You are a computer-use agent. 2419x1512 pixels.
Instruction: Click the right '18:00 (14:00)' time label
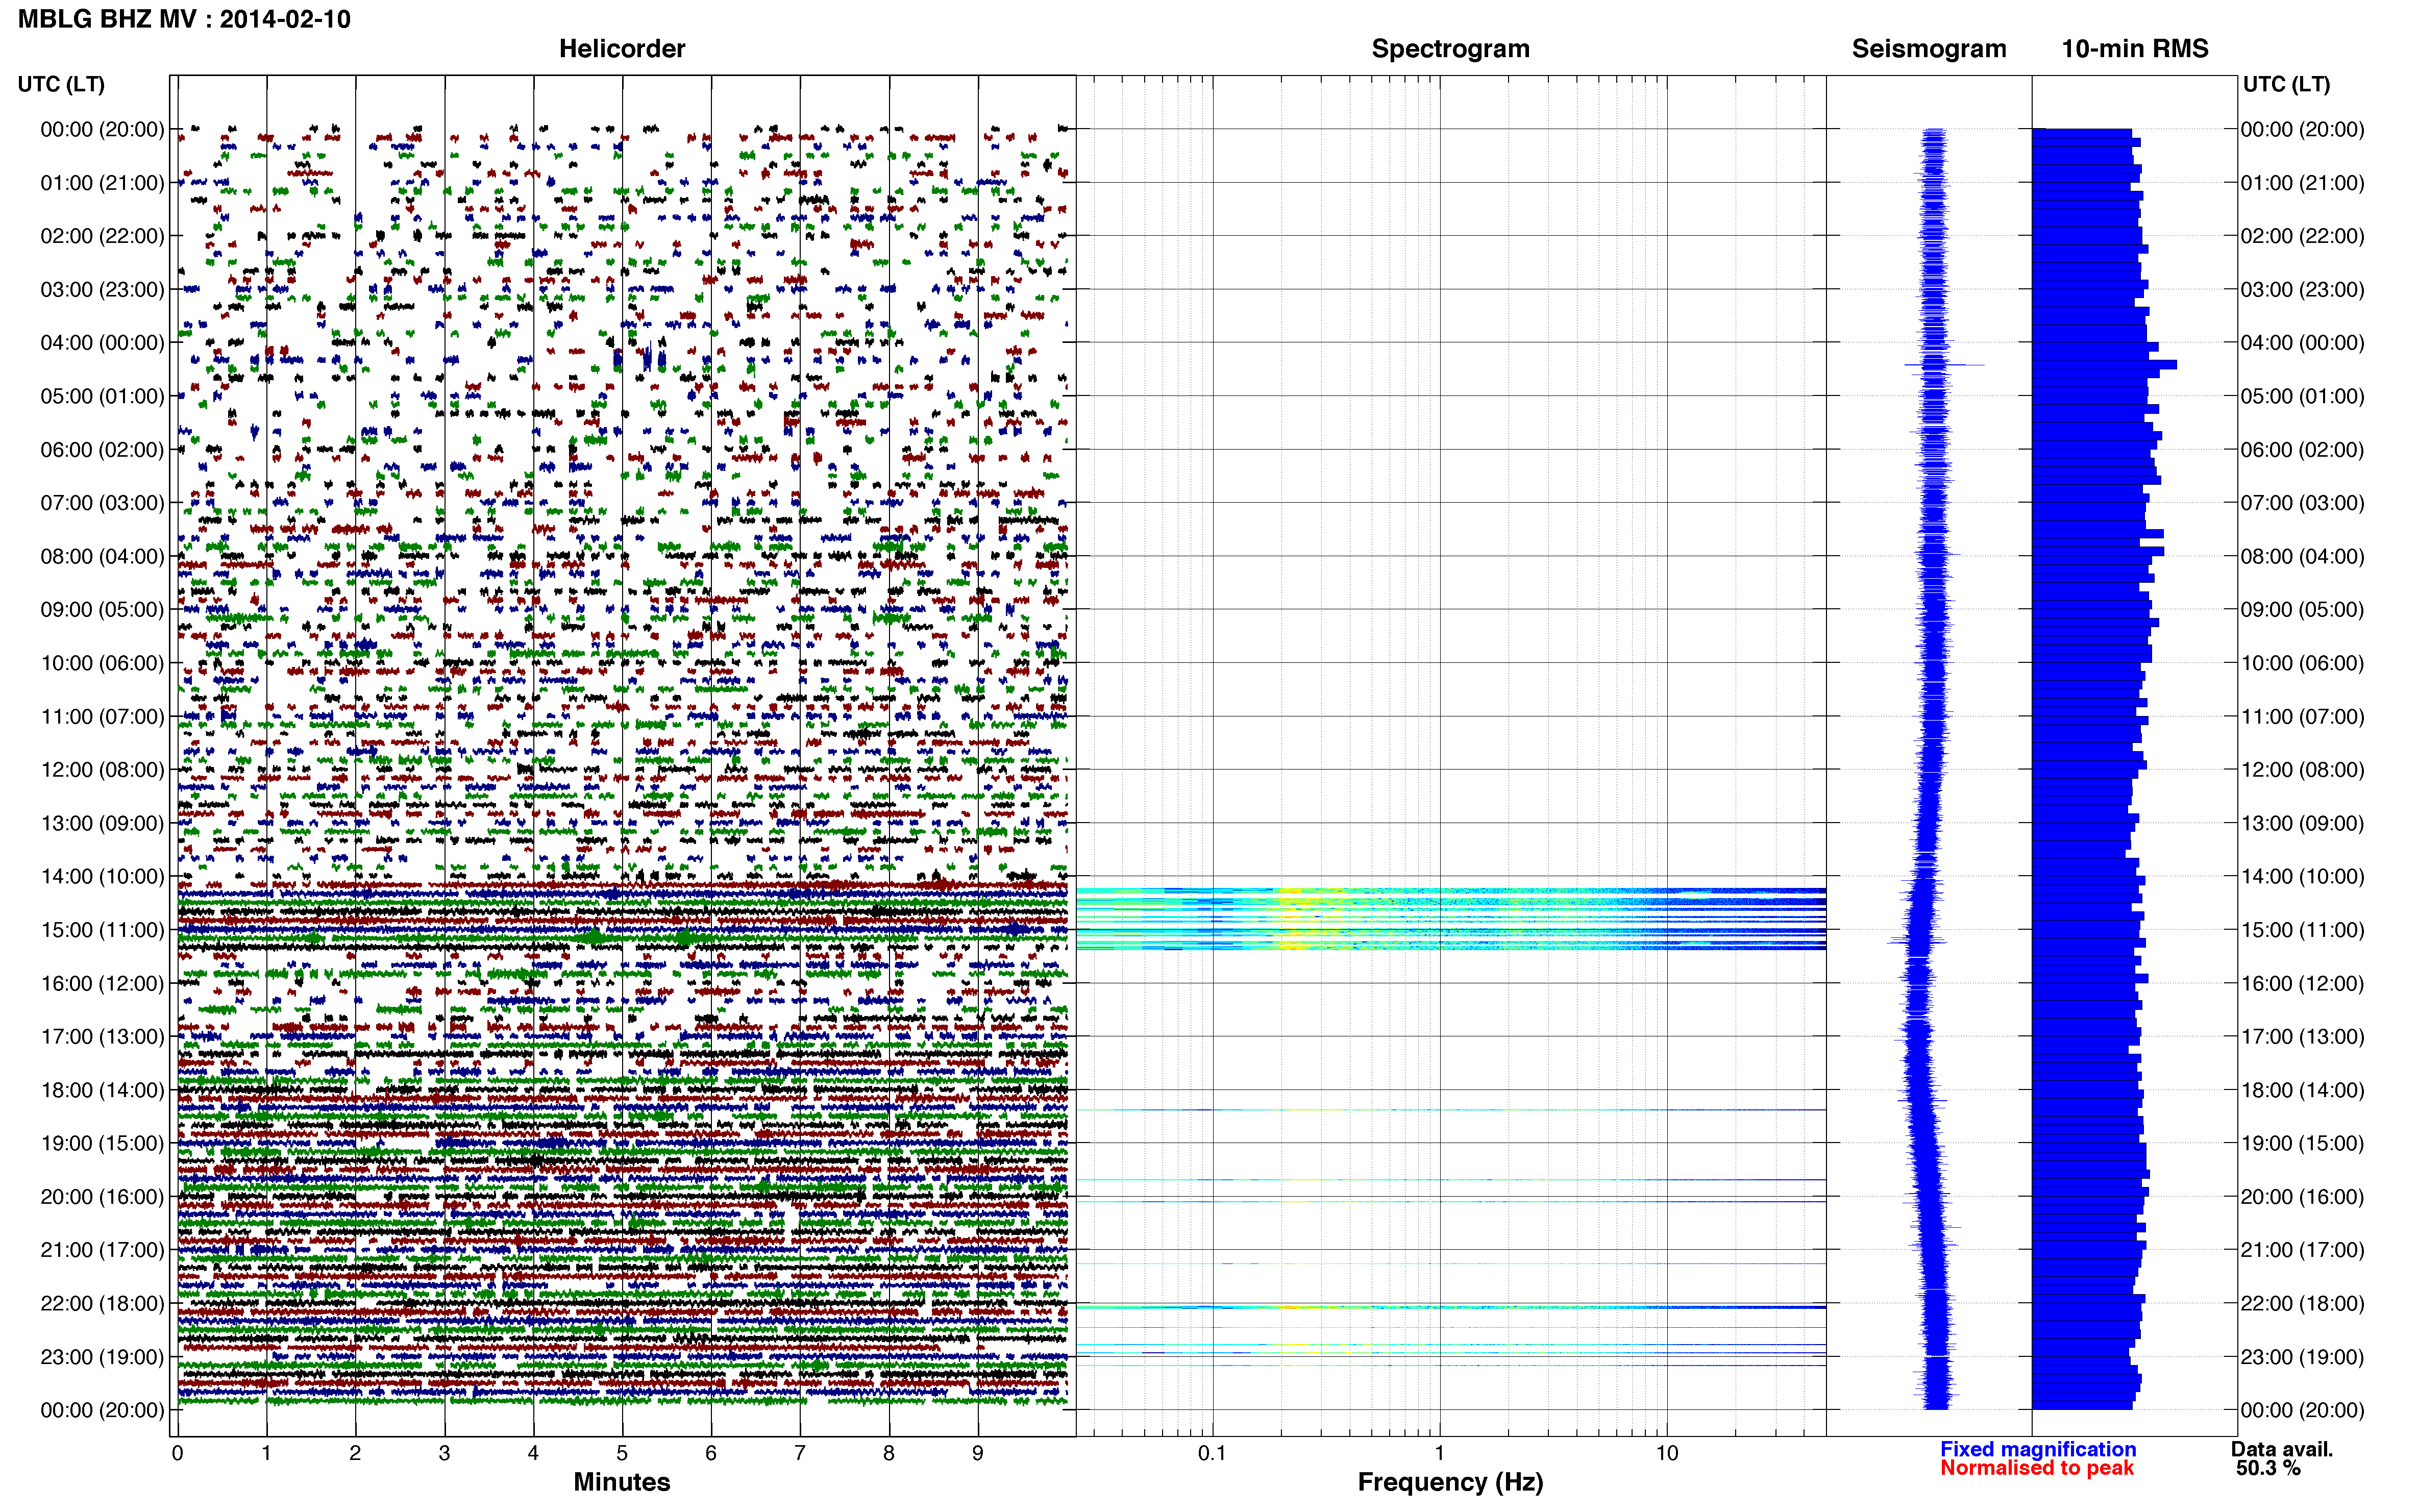[2302, 1090]
